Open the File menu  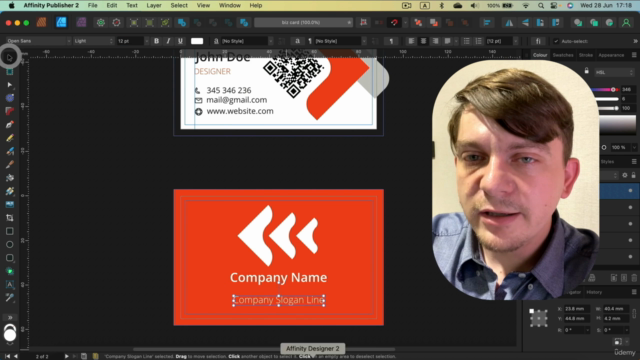(93, 5)
